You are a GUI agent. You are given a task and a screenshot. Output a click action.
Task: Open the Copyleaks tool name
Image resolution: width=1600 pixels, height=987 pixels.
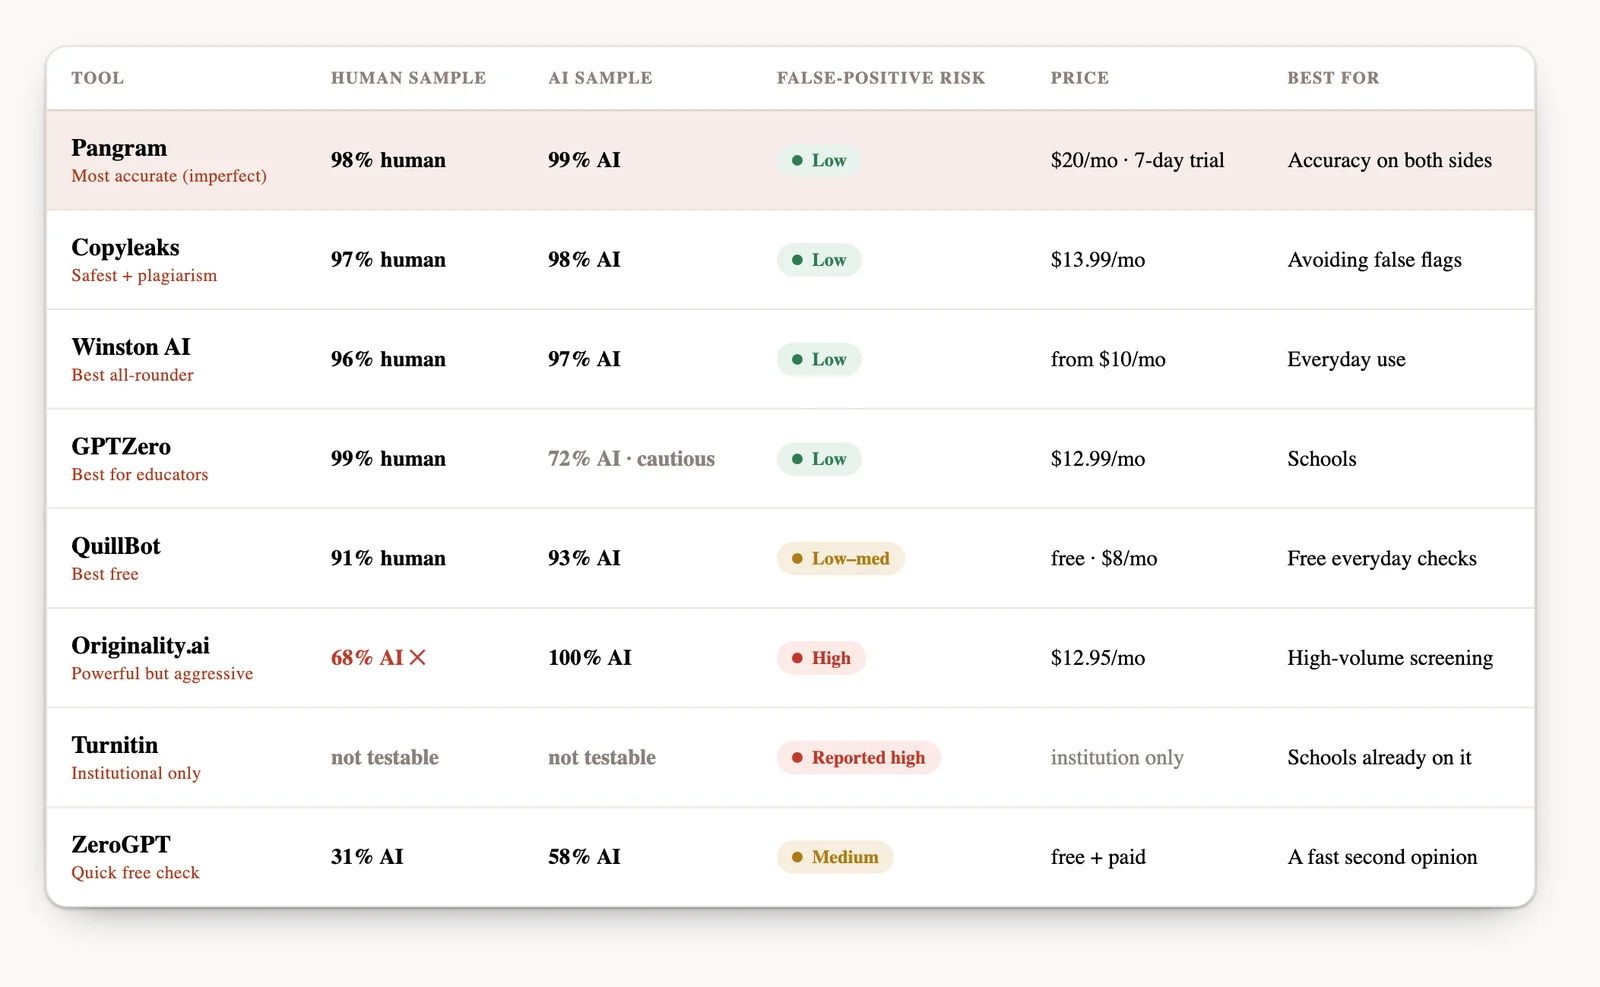(x=126, y=247)
